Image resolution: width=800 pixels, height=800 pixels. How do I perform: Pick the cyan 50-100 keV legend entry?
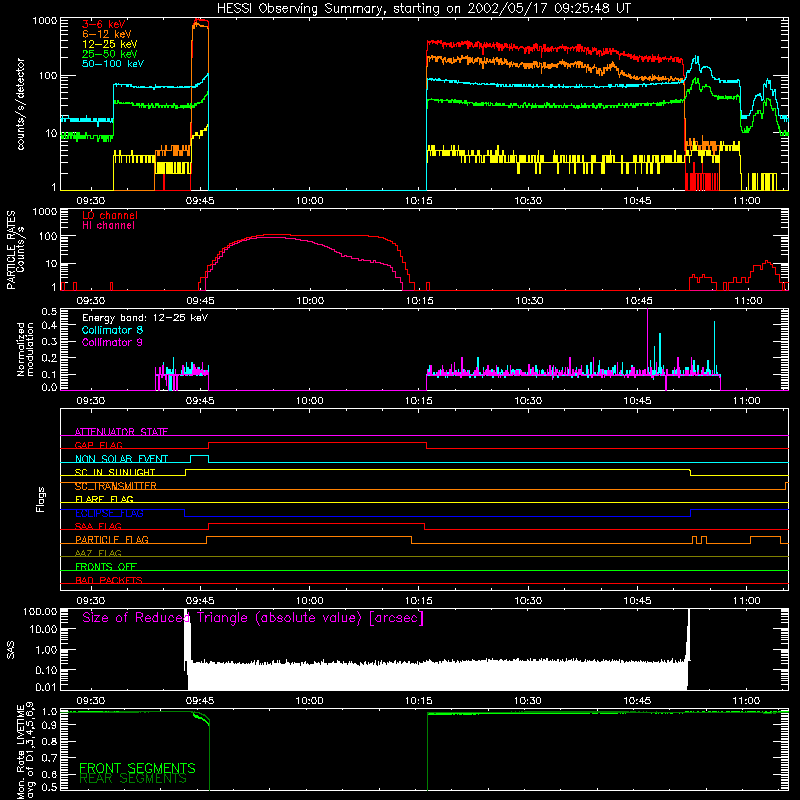tap(112, 64)
